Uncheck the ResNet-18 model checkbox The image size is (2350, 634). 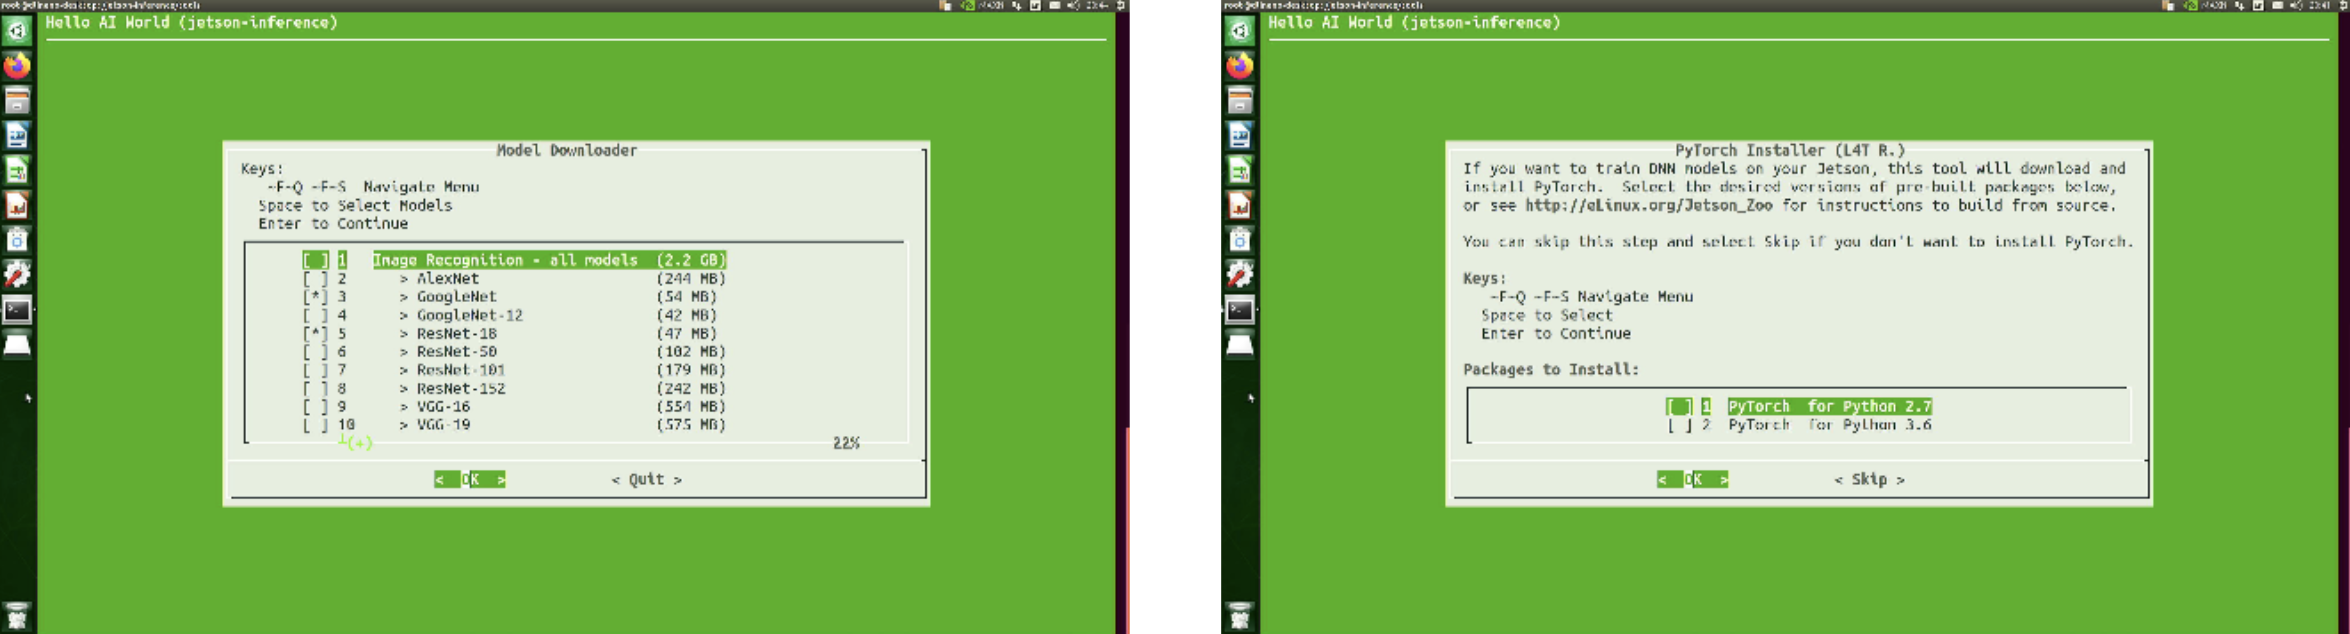click(315, 334)
